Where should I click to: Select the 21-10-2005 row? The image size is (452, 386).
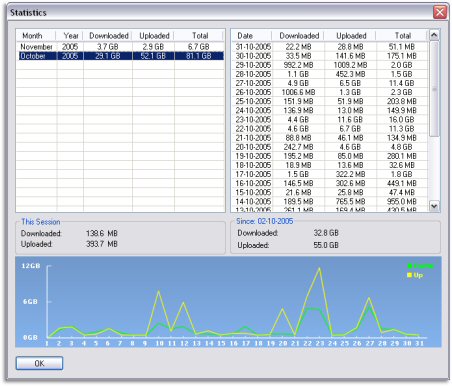(x=330, y=138)
